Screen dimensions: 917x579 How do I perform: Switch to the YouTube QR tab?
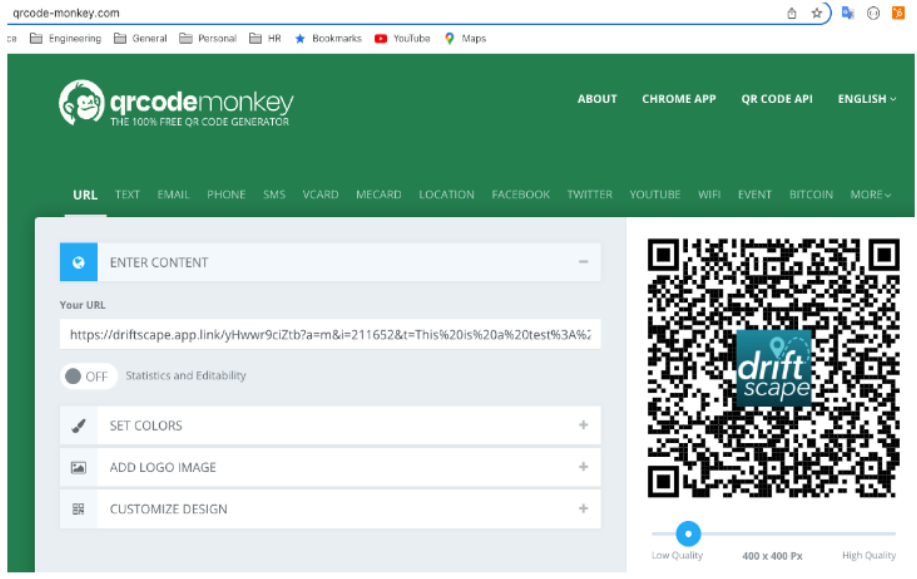(x=655, y=195)
